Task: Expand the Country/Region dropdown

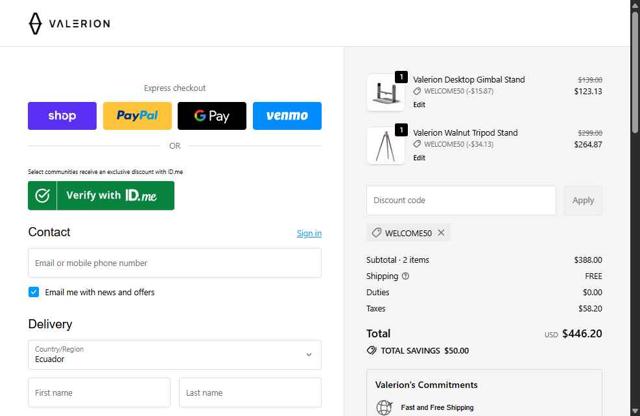Action: (175, 354)
